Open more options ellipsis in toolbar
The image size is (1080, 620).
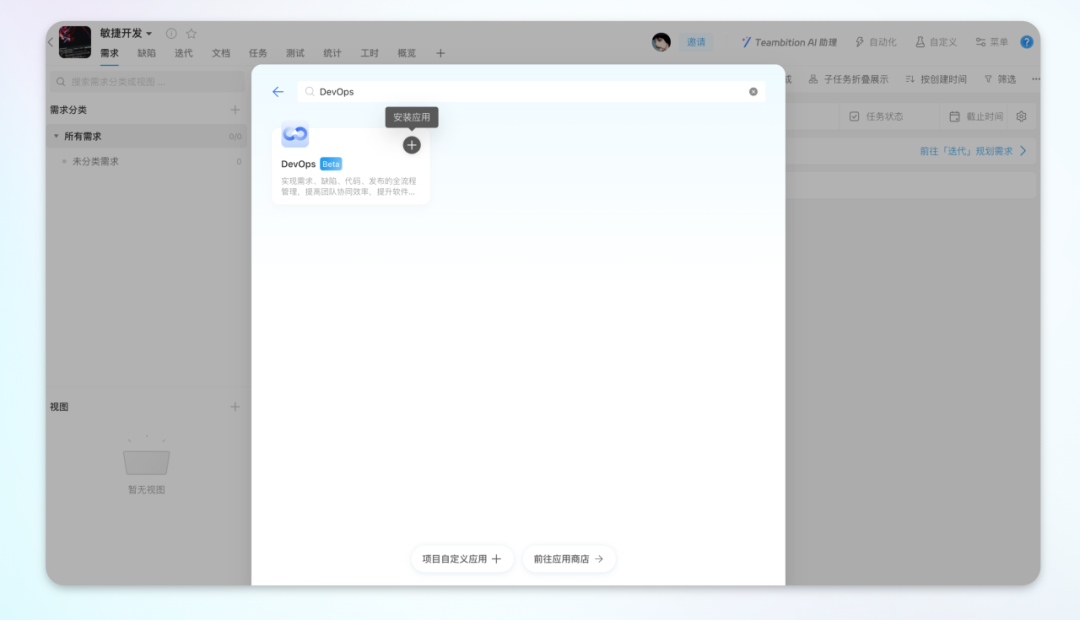[x=1036, y=79]
